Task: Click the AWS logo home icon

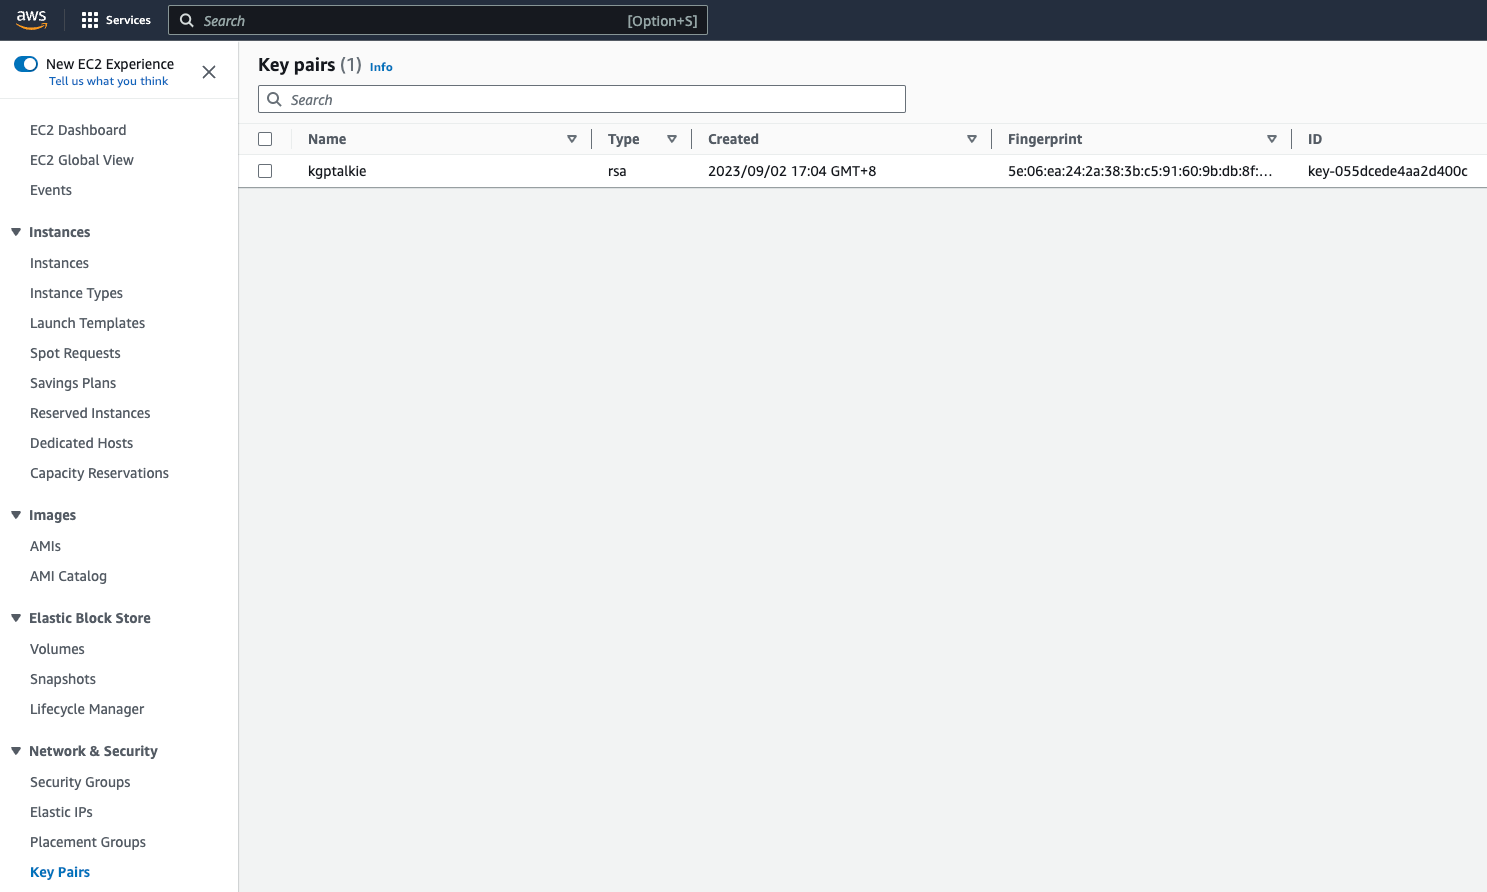Action: point(31,20)
